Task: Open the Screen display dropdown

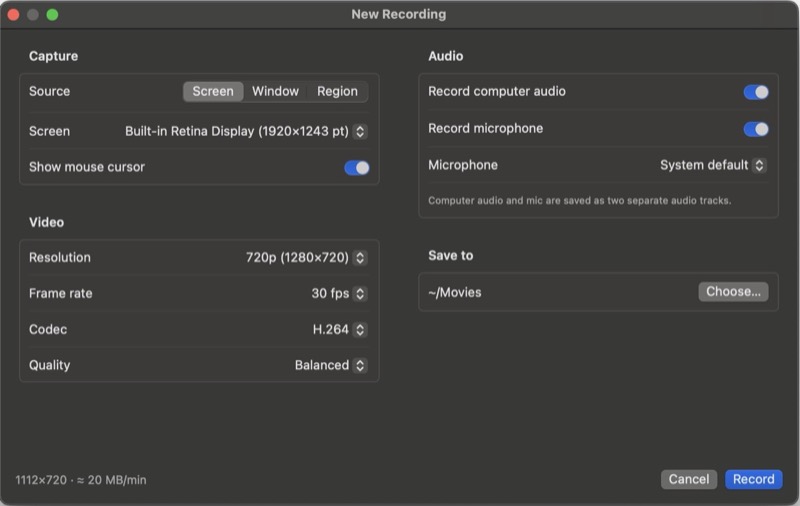Action: 246,132
